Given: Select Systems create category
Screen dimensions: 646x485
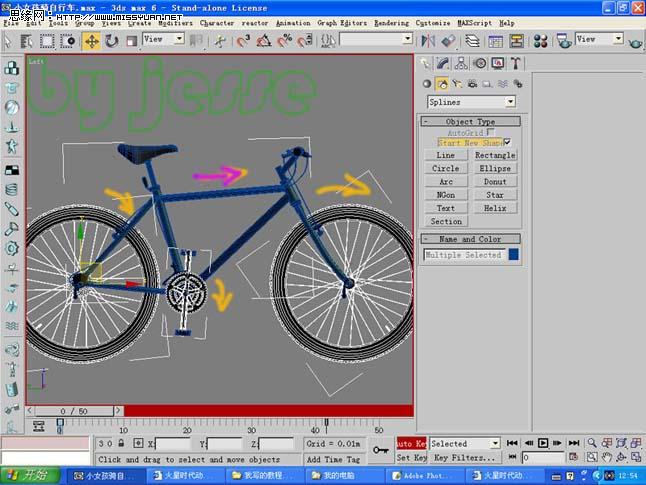Looking at the screenshot, I should point(517,84).
